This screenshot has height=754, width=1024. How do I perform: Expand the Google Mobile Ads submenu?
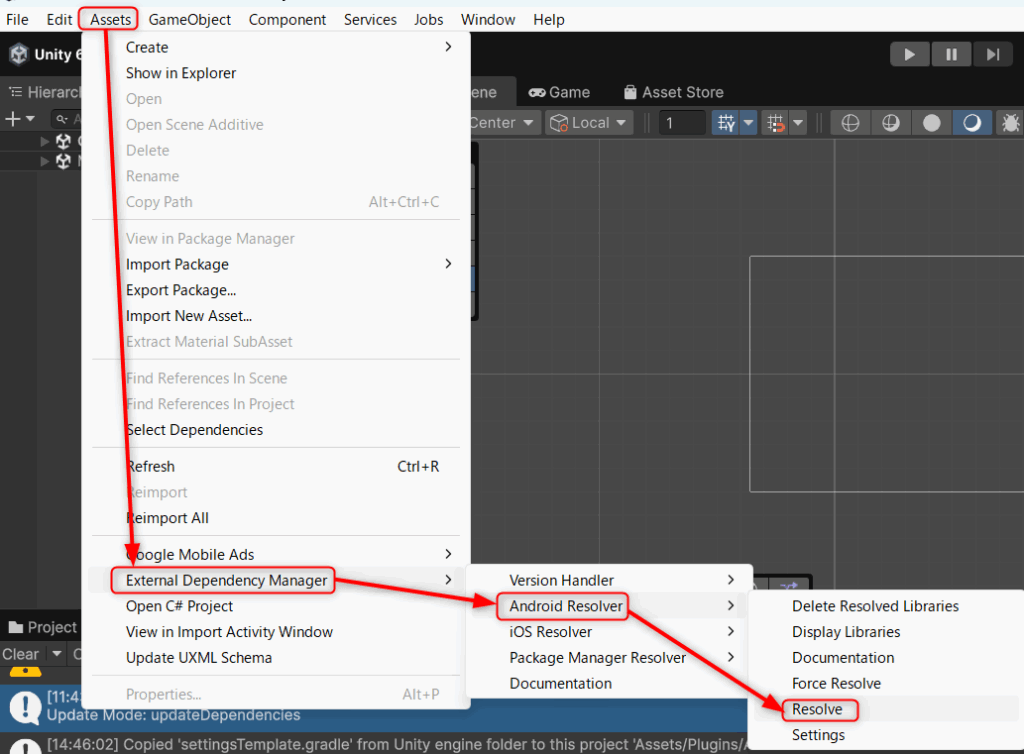(x=276, y=554)
